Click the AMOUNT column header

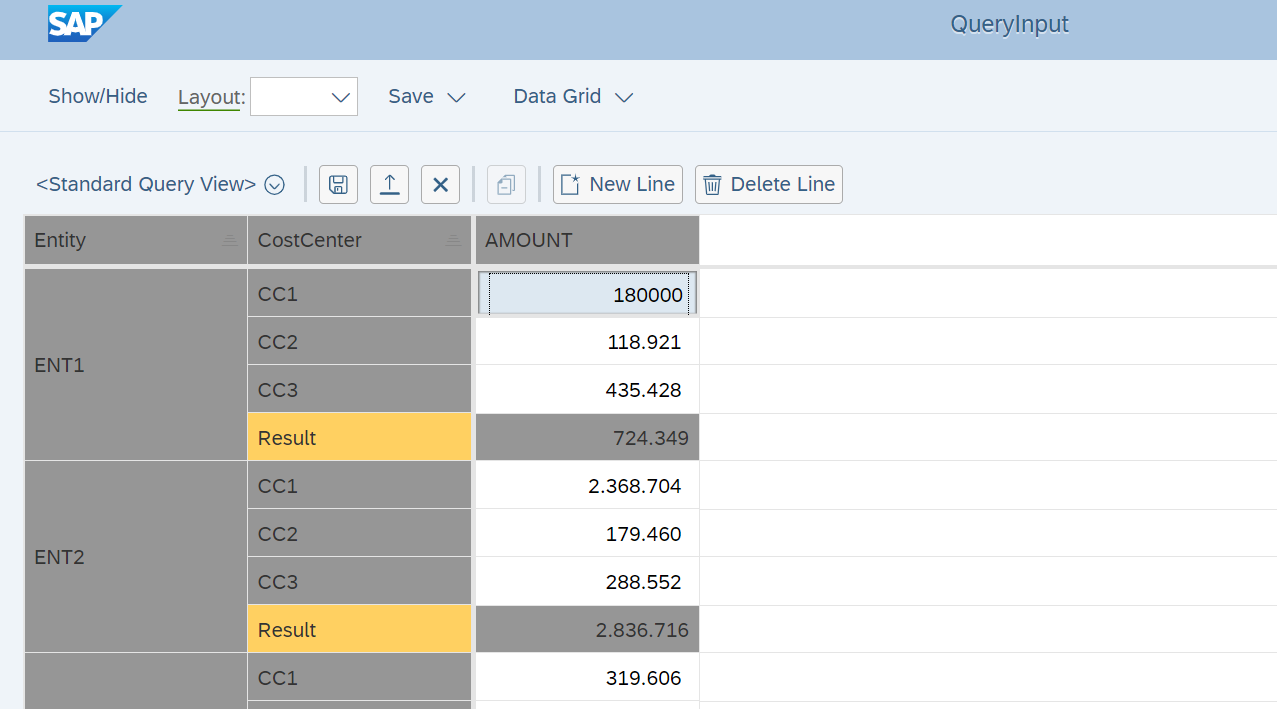click(587, 241)
